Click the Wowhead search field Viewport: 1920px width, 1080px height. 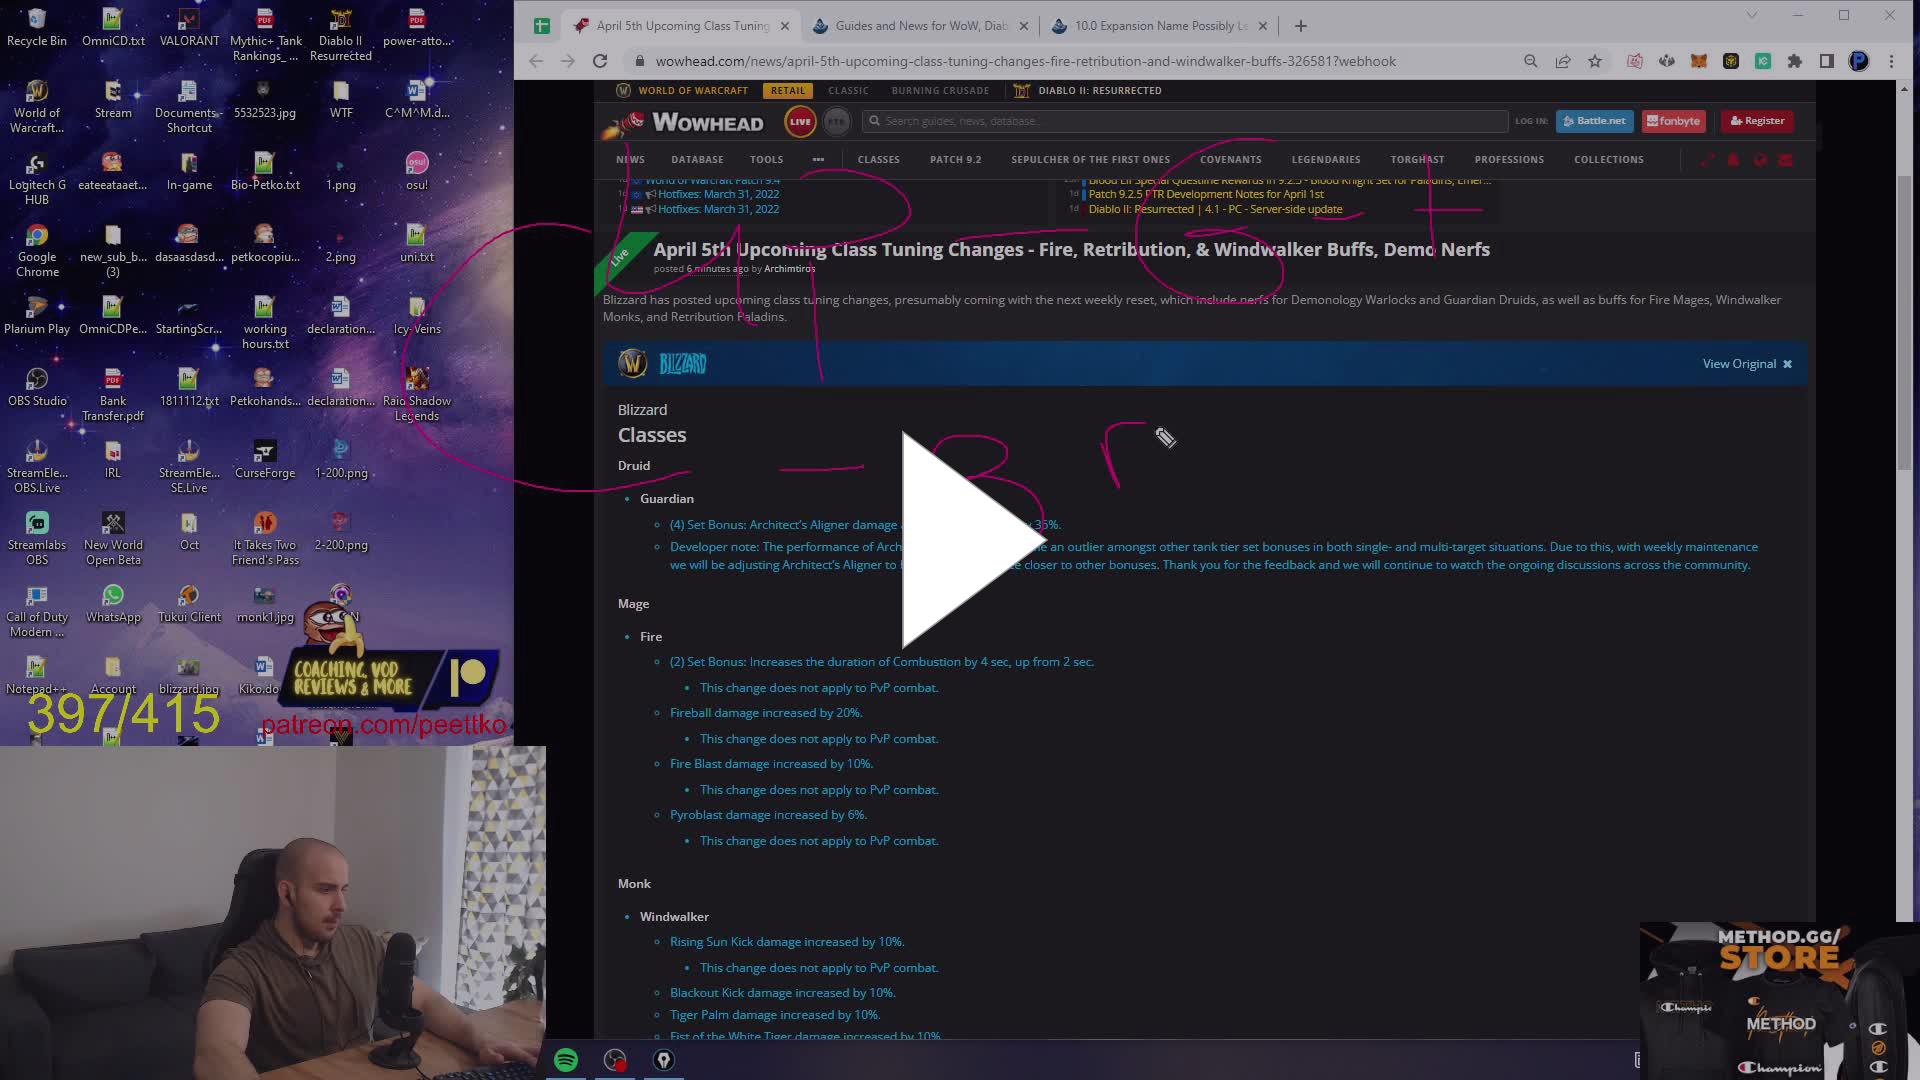pos(1185,121)
